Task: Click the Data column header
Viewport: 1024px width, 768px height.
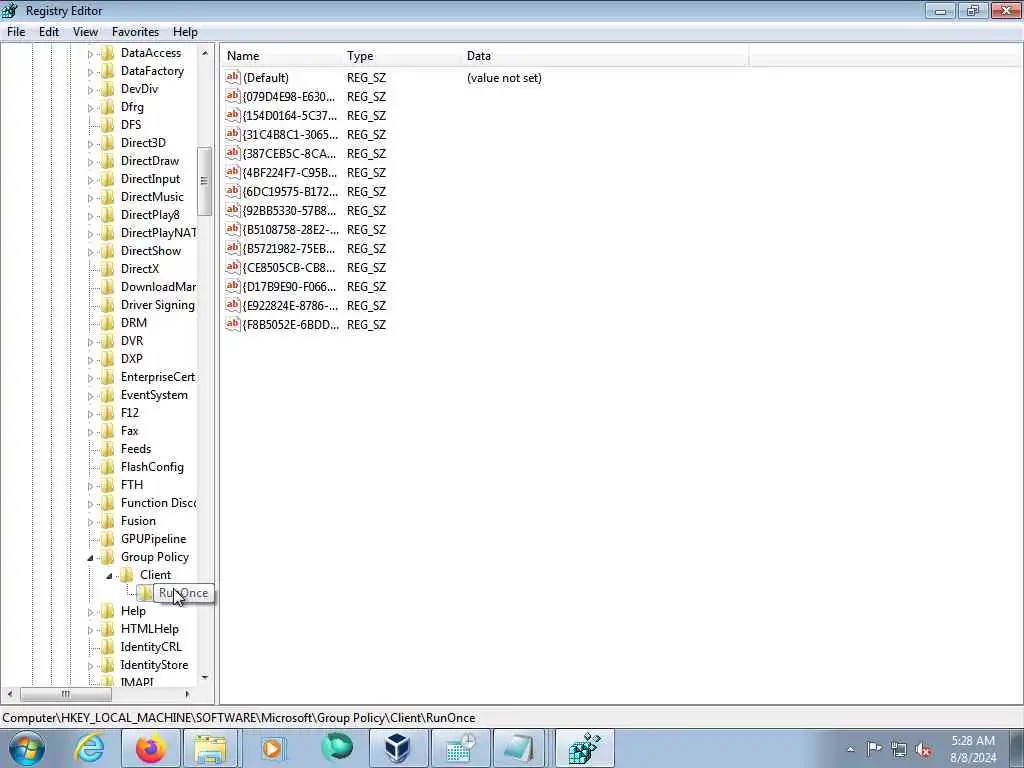Action: pos(605,56)
